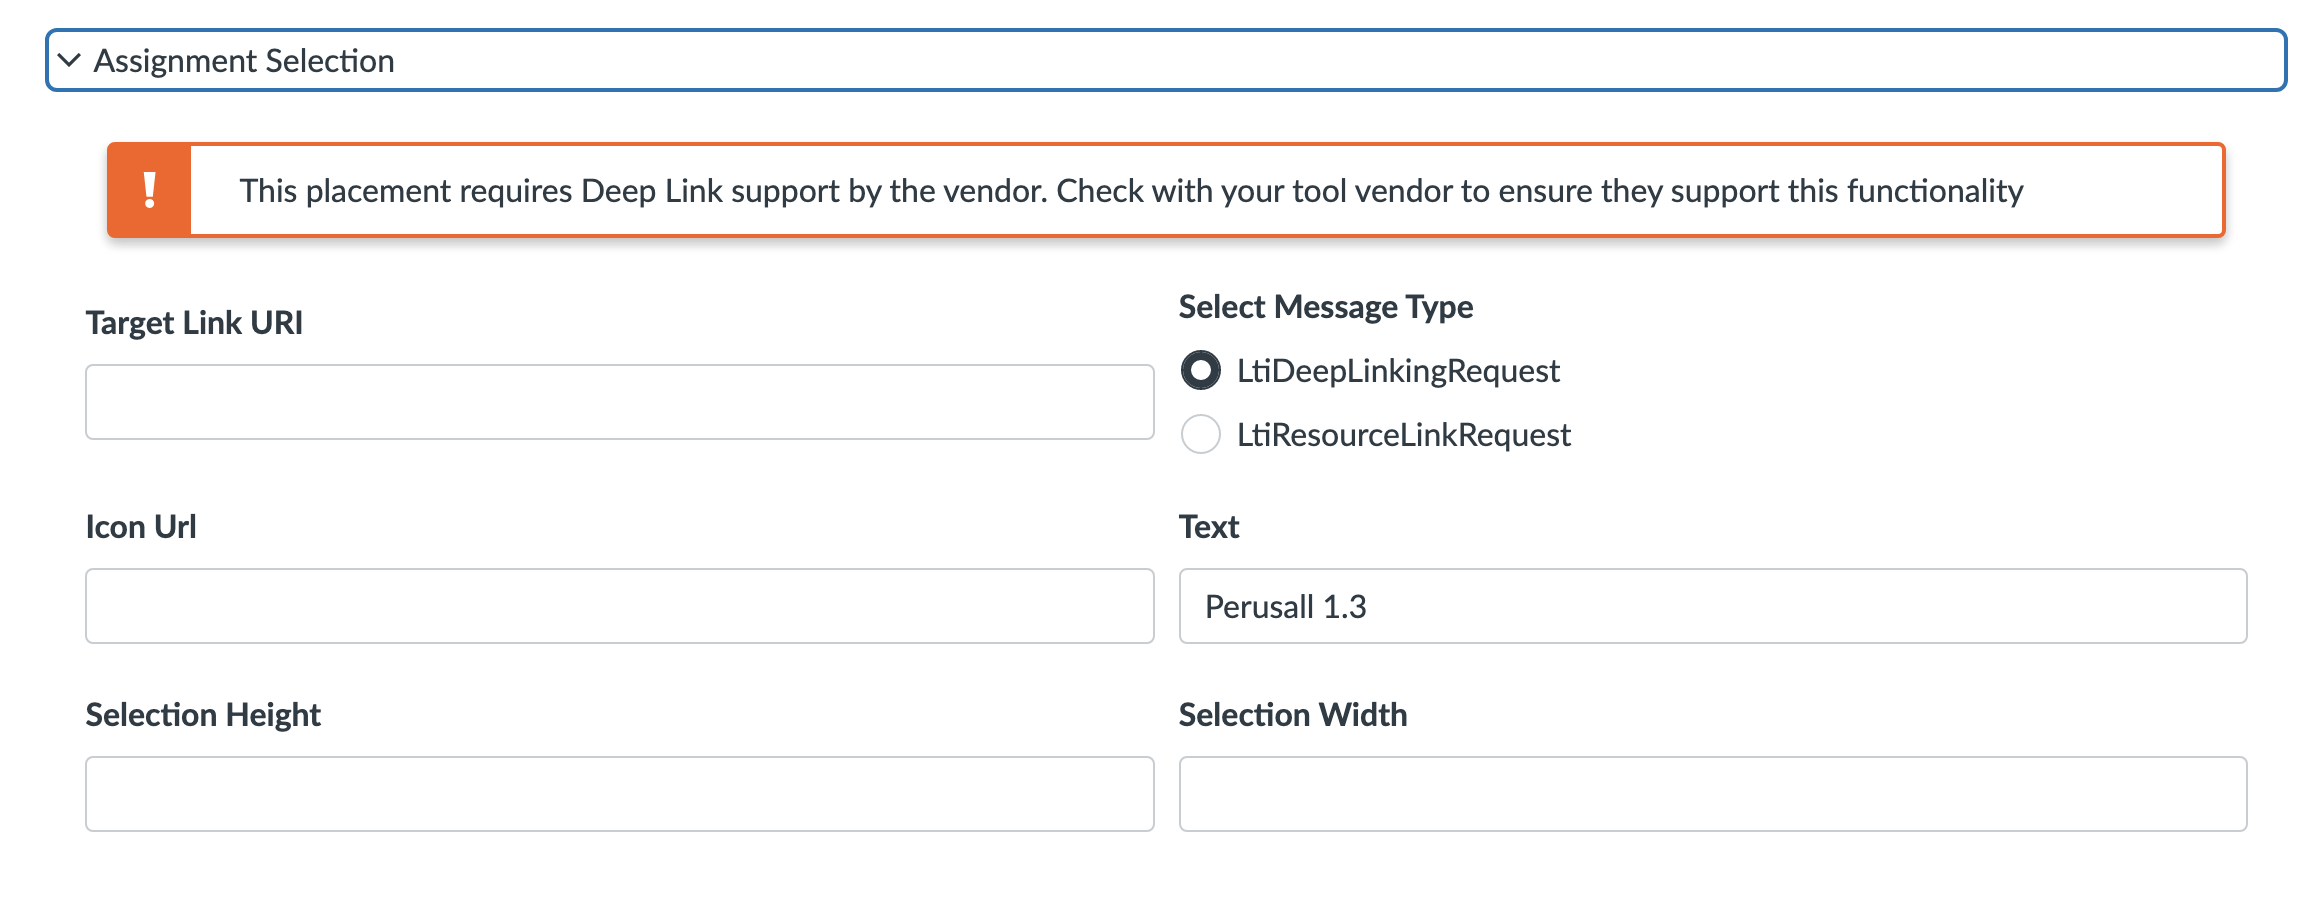Click the Target Link URI label

tap(195, 322)
